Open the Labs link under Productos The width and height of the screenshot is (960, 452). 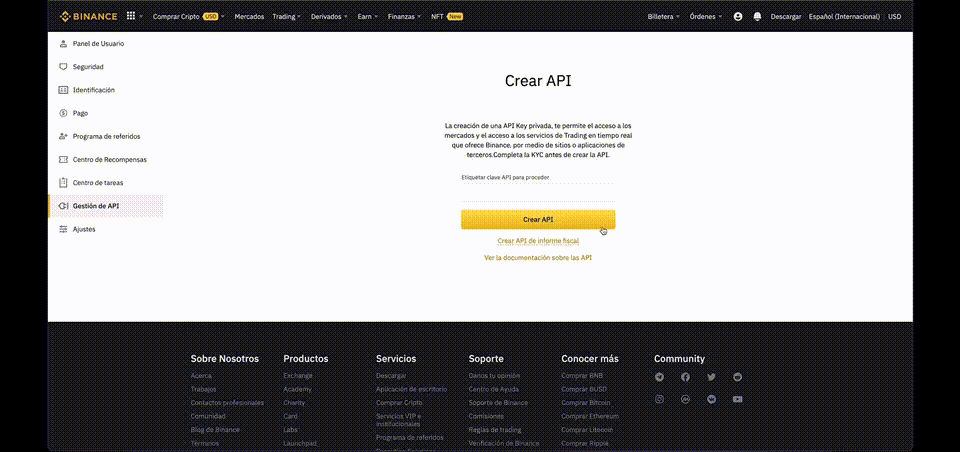pyautogui.click(x=290, y=429)
